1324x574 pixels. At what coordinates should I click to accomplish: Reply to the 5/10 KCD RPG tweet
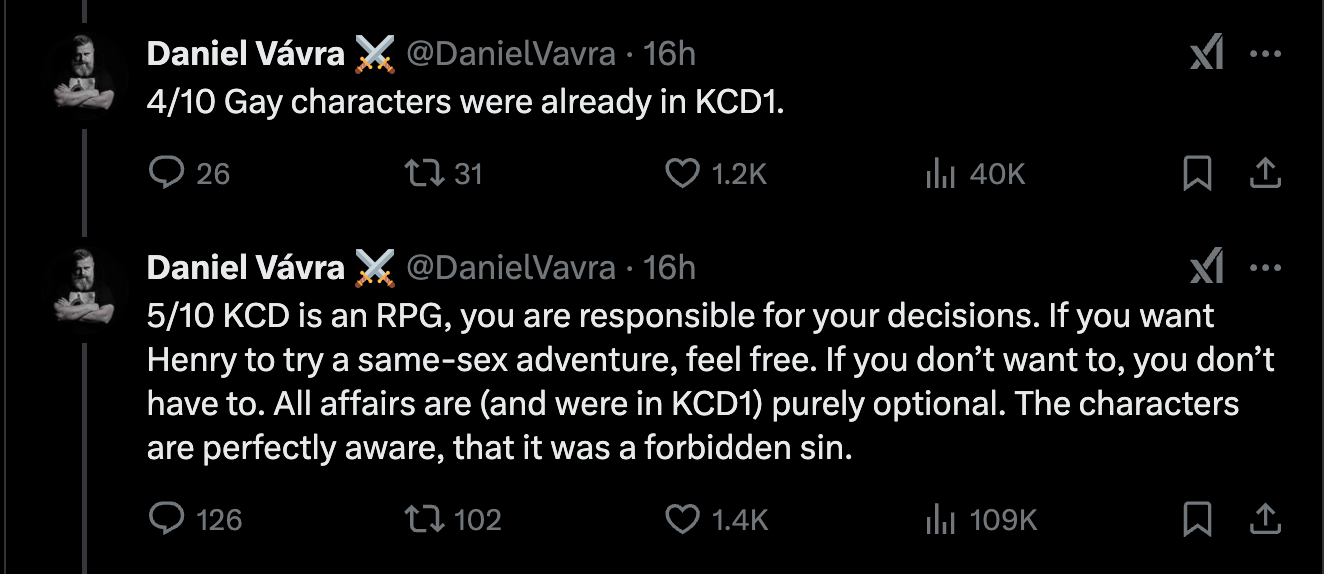click(x=195, y=519)
